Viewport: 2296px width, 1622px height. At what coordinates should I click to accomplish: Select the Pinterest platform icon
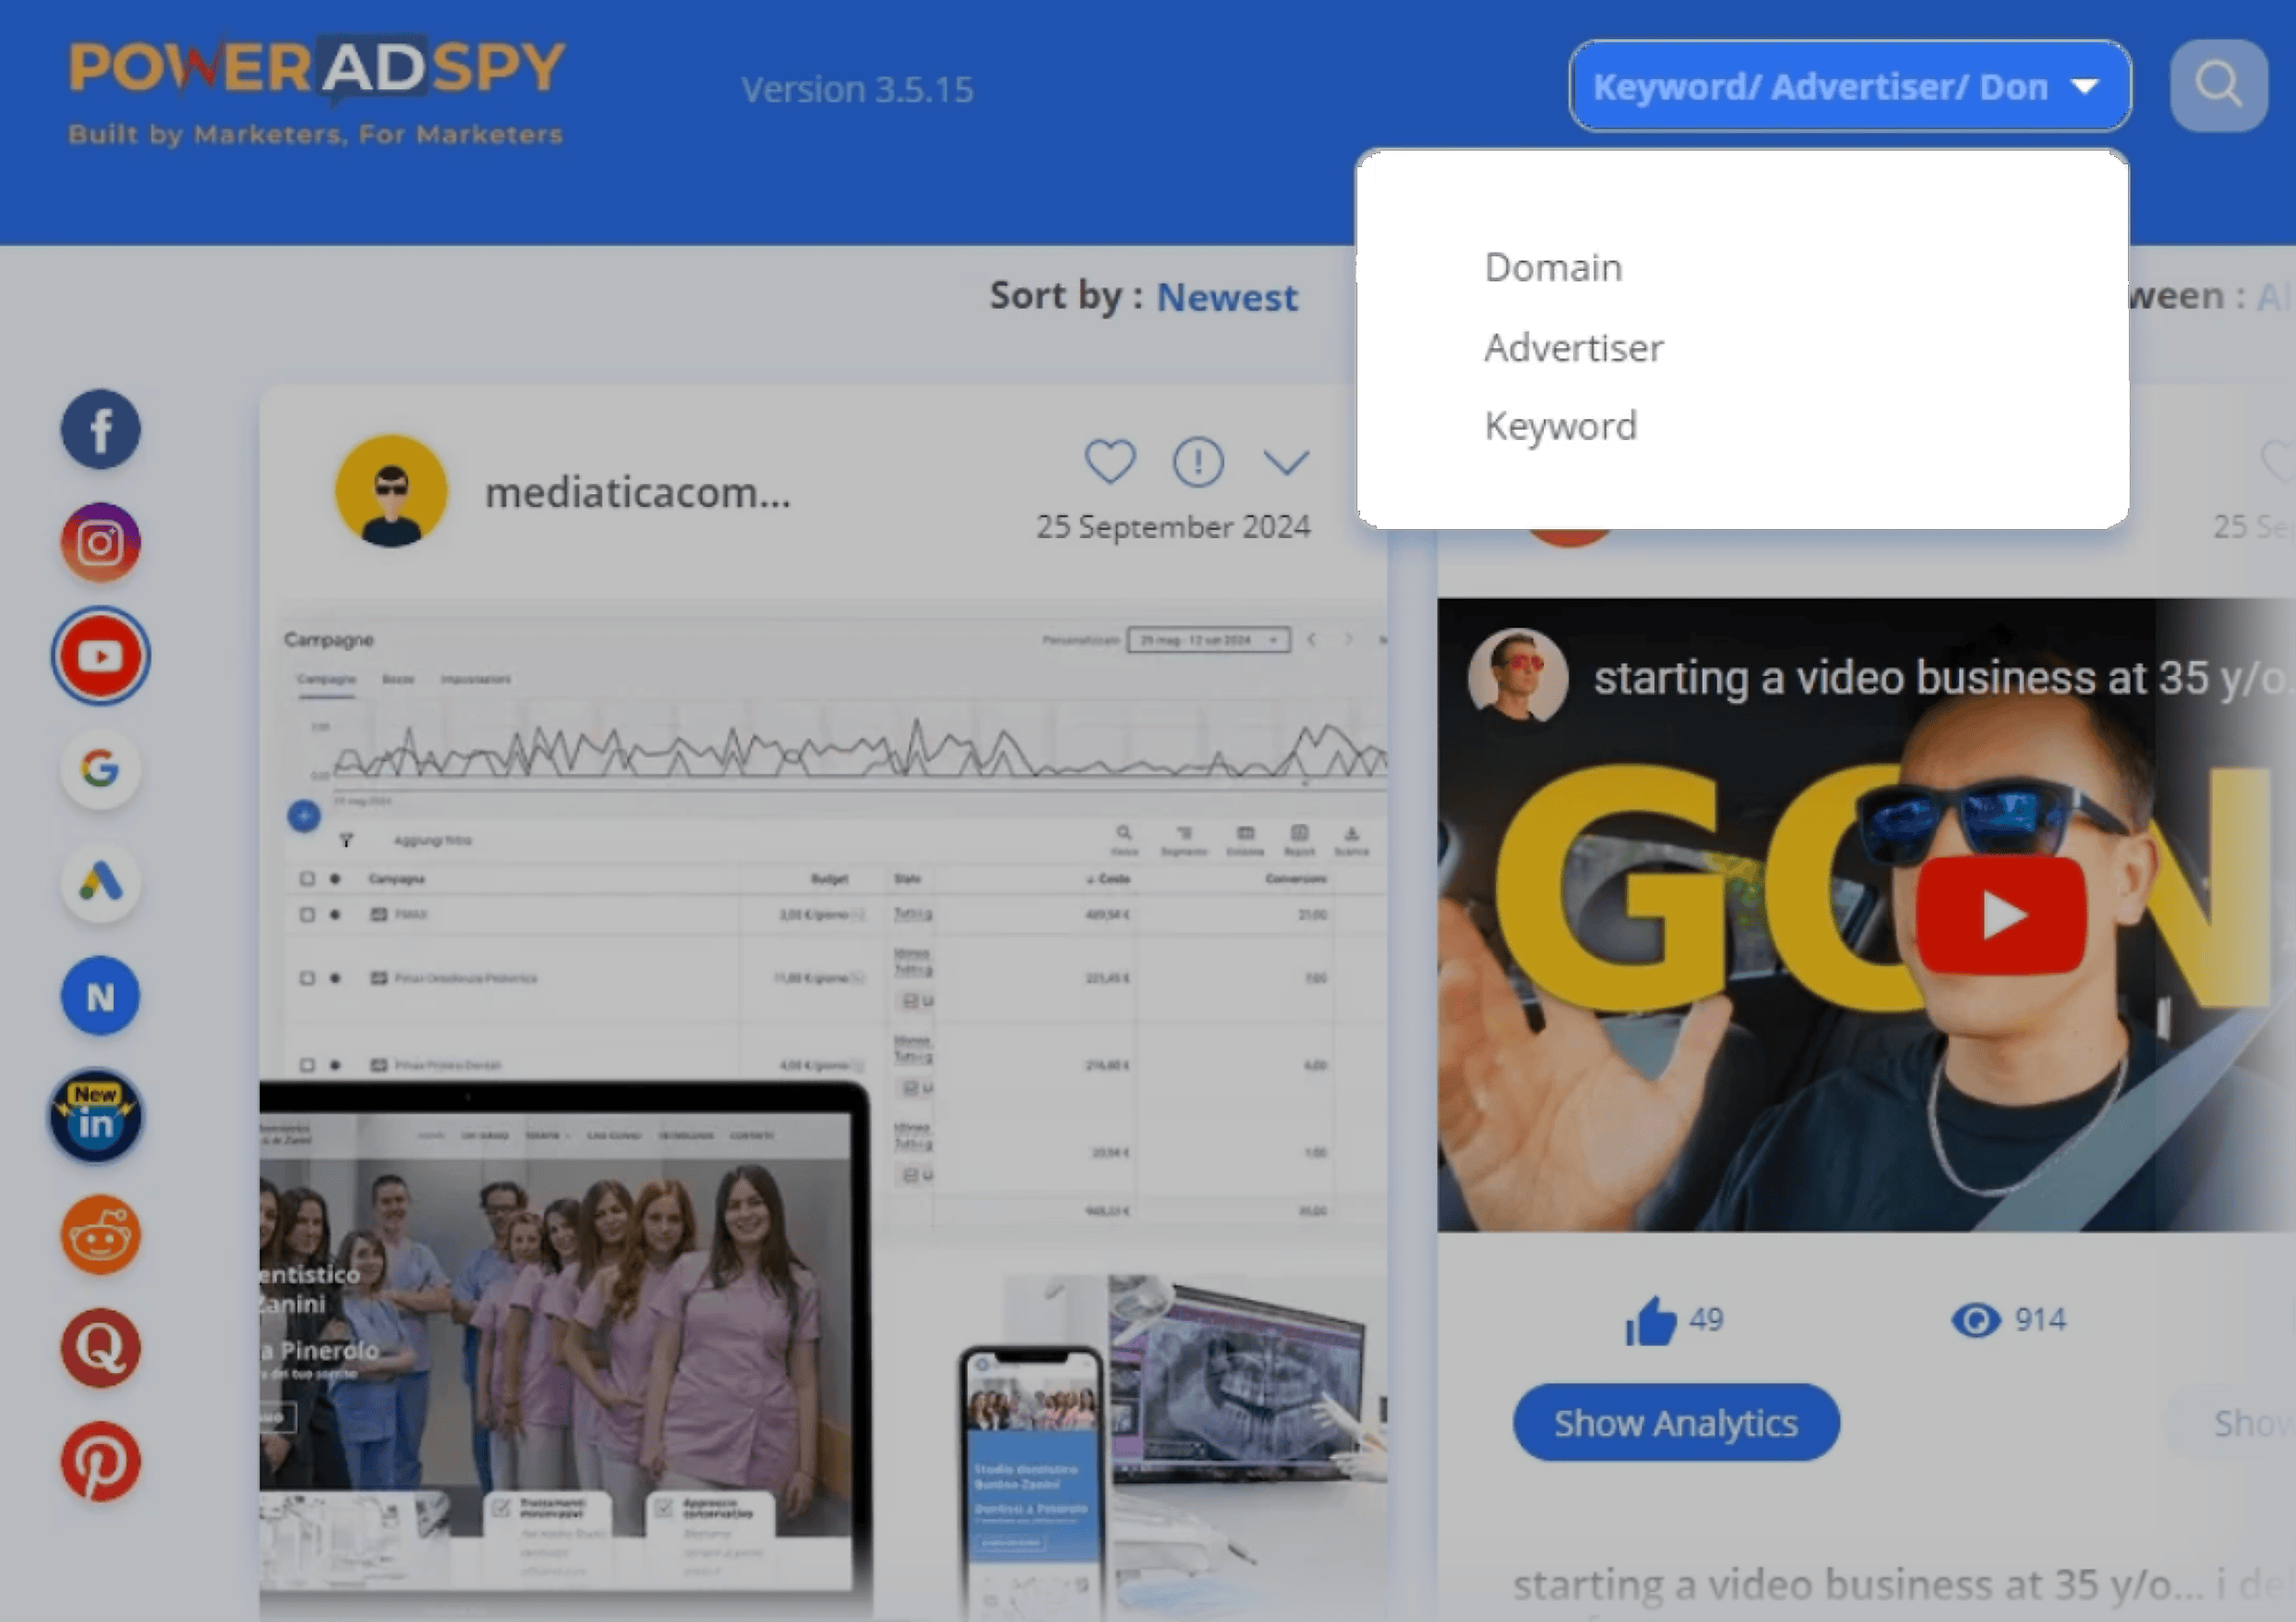[100, 1462]
